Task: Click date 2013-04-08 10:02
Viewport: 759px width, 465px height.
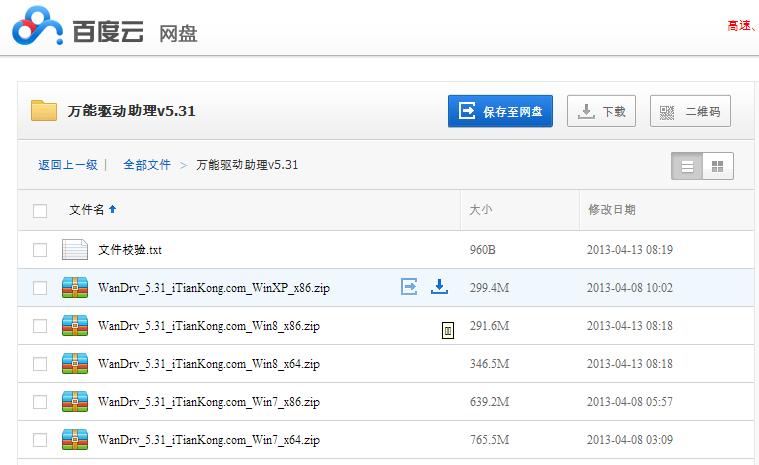Action: (x=630, y=288)
